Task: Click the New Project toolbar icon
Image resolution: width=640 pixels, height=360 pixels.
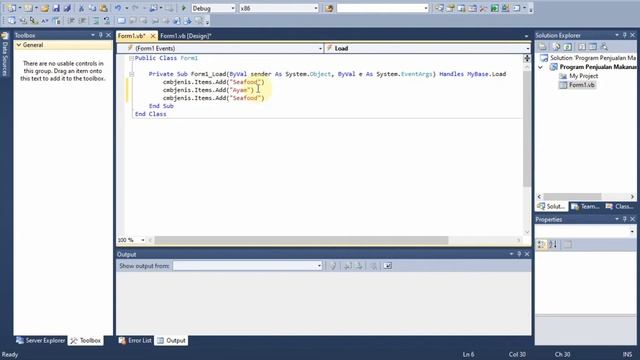Action: pyautogui.click(x=11, y=8)
